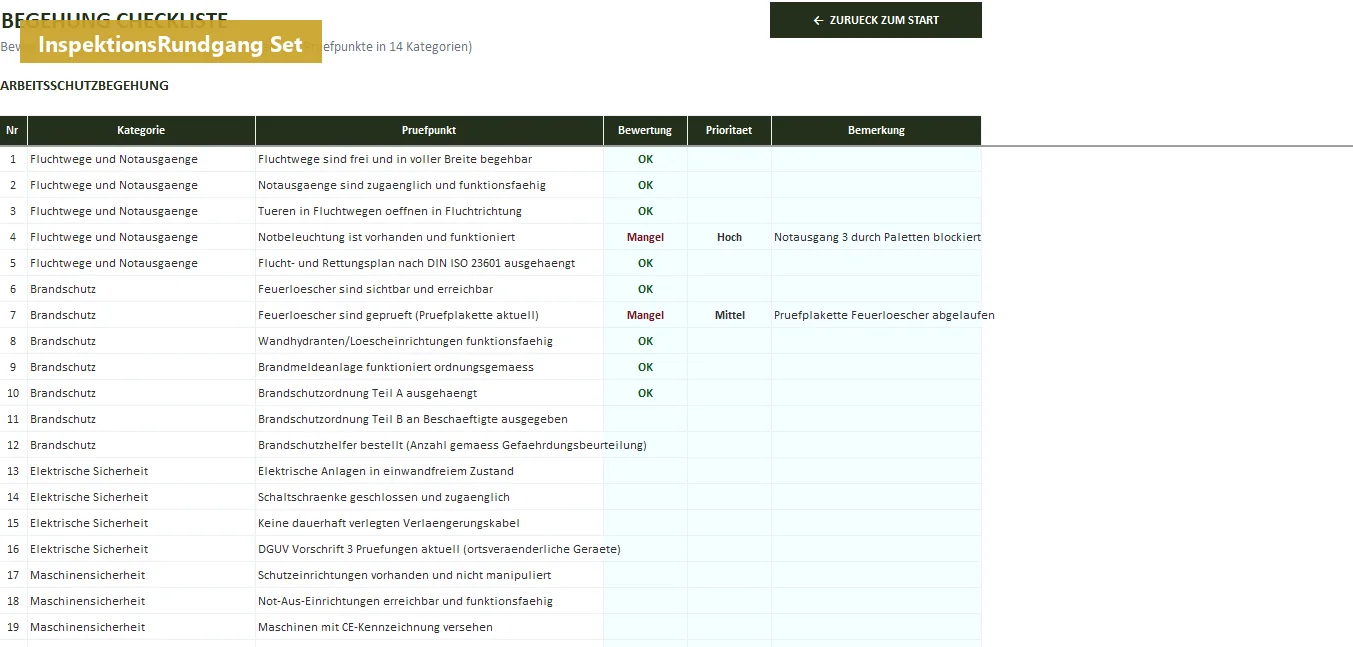Click the Zurueck zum Start button
1353x647 pixels.
876,20
